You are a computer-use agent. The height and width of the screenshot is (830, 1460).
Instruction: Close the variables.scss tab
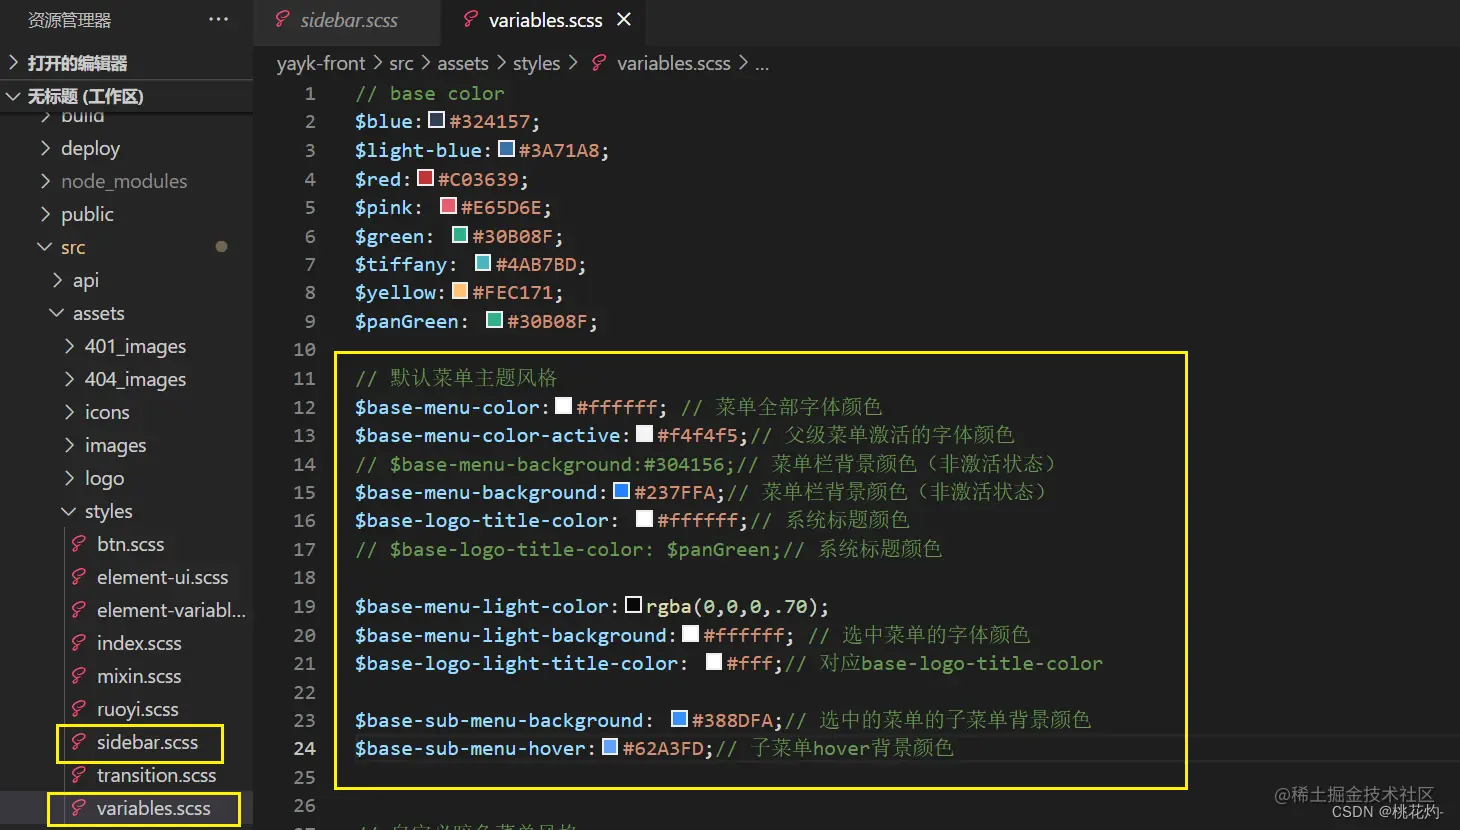tap(624, 19)
